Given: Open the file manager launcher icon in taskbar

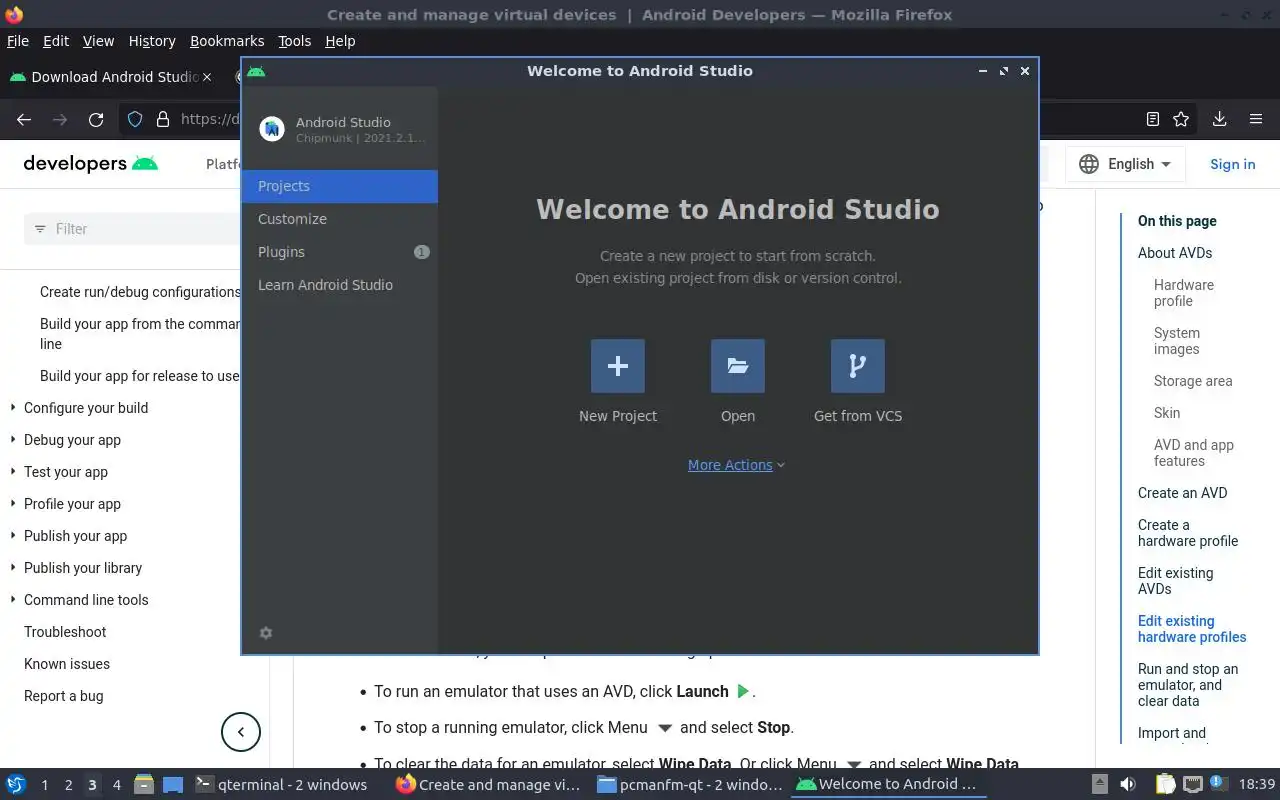Looking at the screenshot, I should [143, 785].
